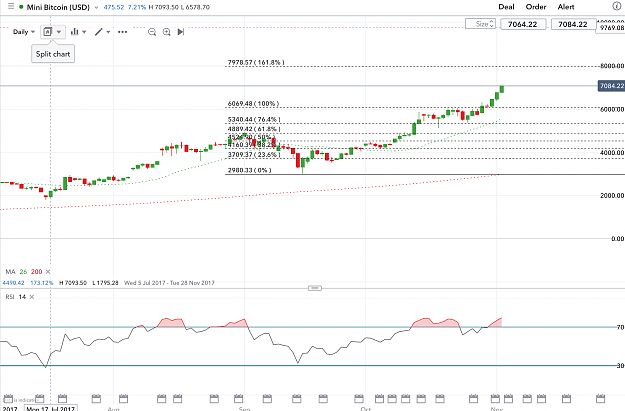Expand the chart type dropdown arrow
Viewport: 625px width, 411px height.
point(84,32)
